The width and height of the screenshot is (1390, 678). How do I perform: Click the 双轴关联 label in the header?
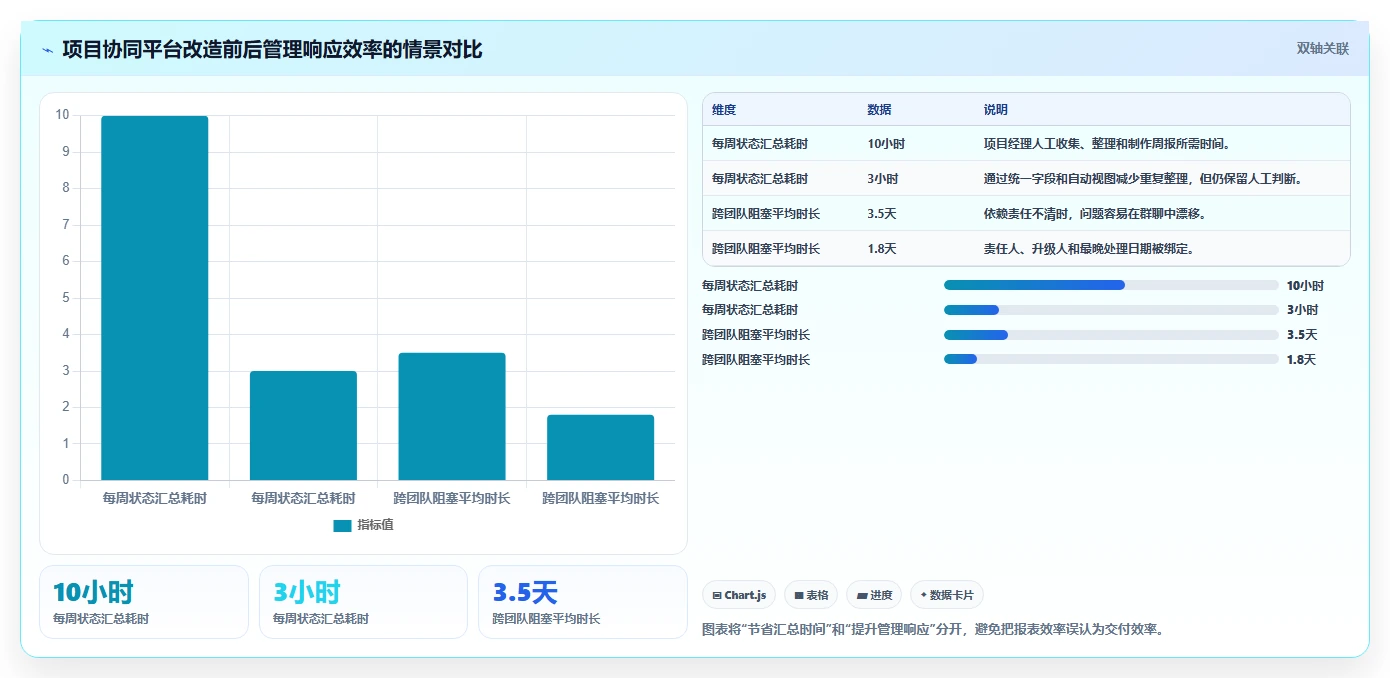click(x=1323, y=48)
